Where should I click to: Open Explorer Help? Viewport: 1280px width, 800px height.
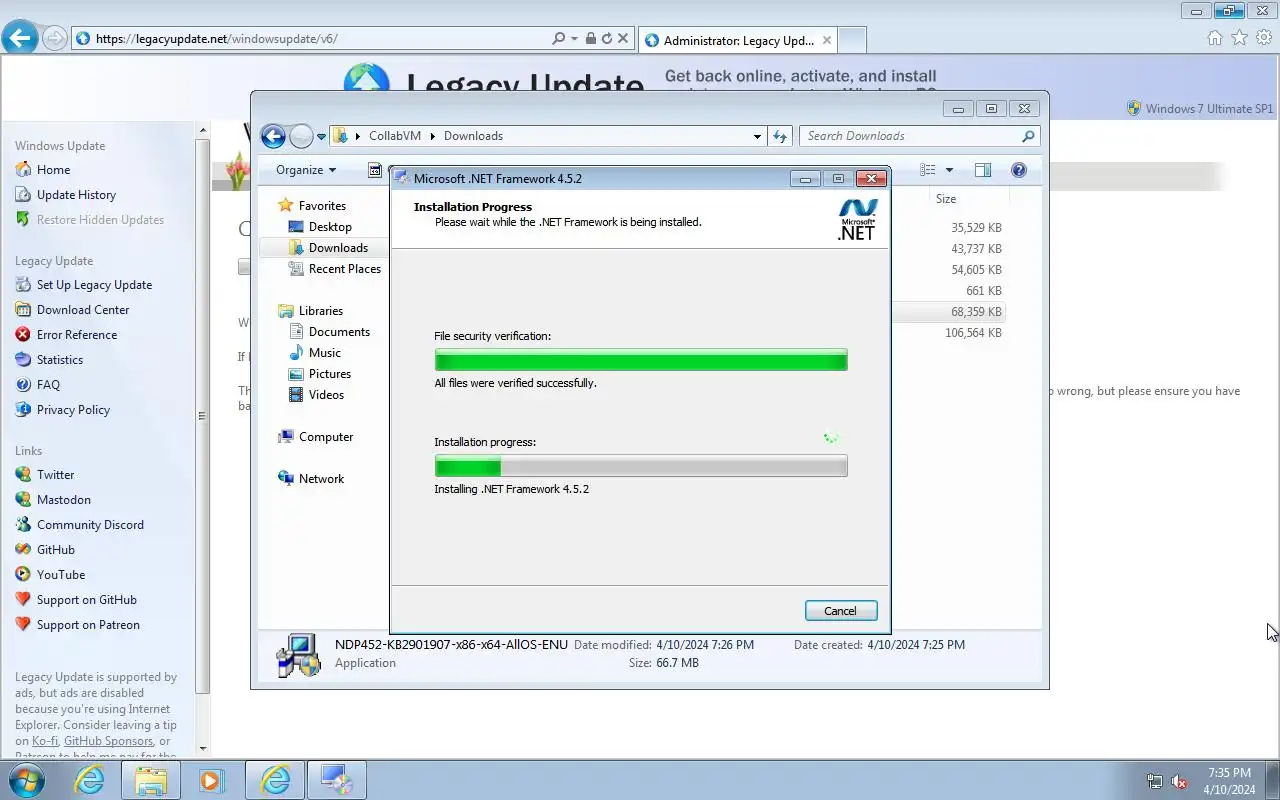tap(1019, 170)
